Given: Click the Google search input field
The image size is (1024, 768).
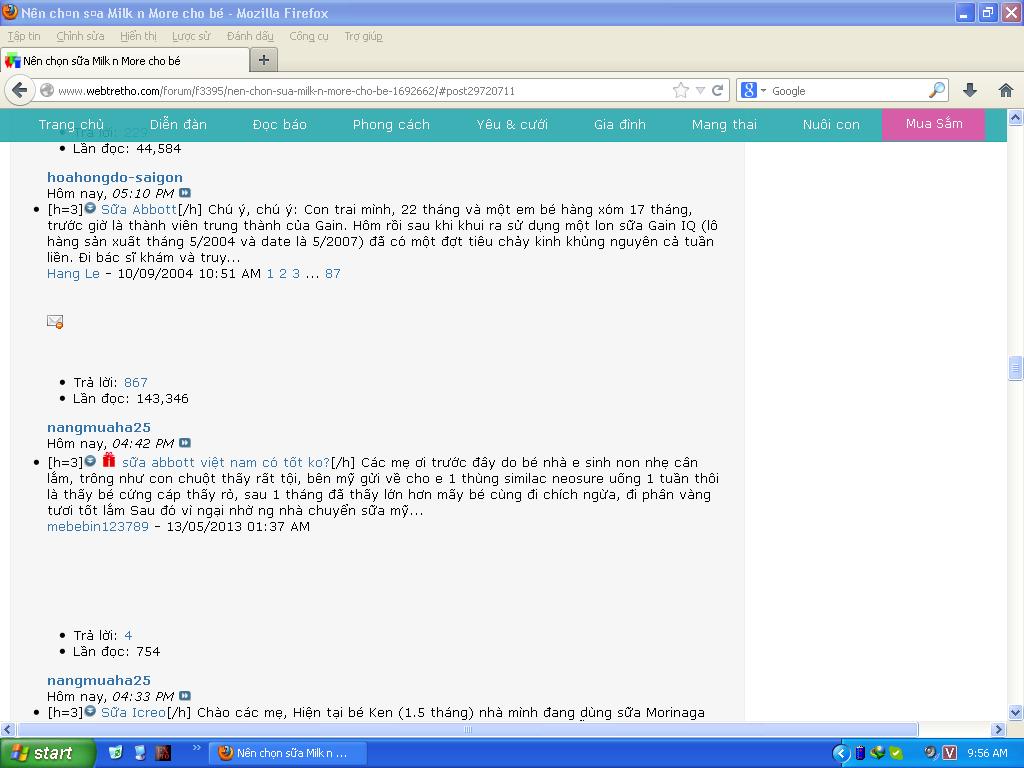Looking at the screenshot, I should pos(848,91).
